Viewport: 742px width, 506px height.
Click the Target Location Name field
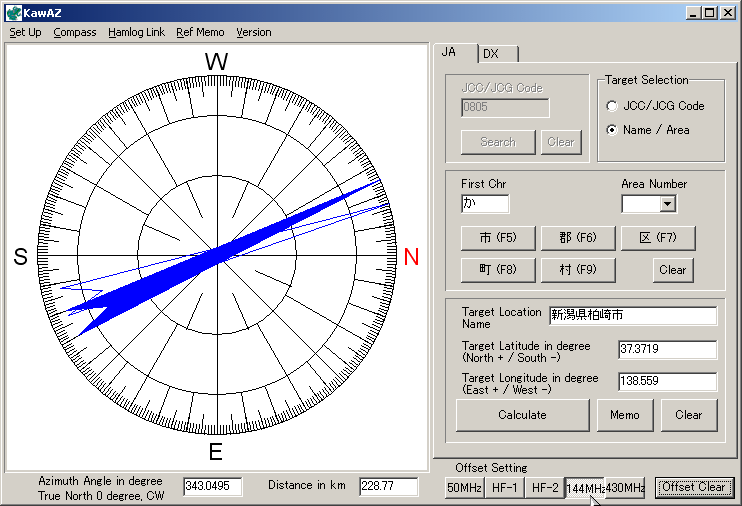[x=633, y=315]
